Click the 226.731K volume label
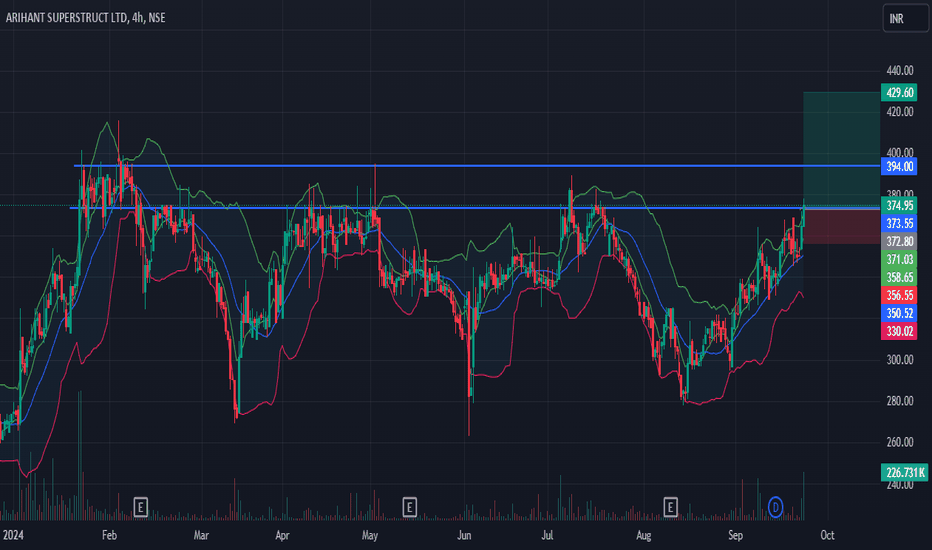 click(x=903, y=472)
